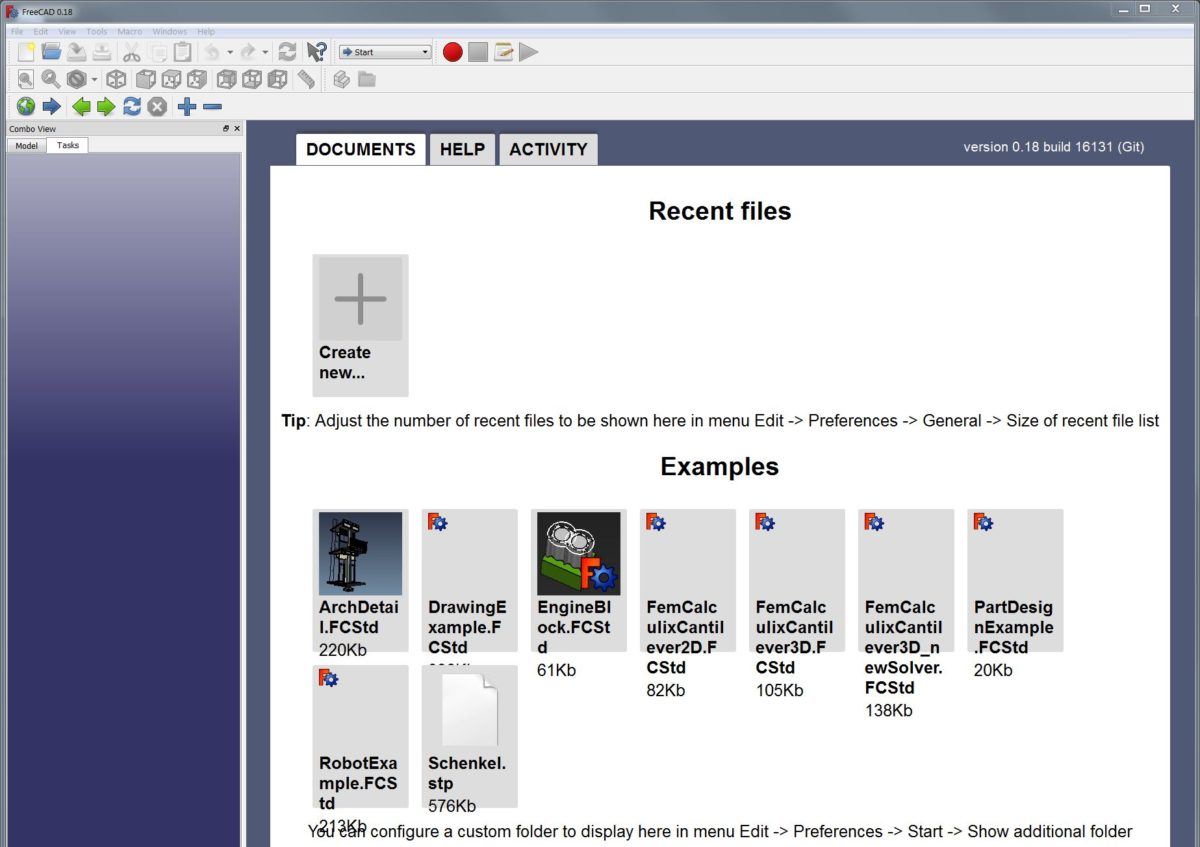Switch to the HELP tab on start page
Image resolution: width=1200 pixels, height=847 pixels.
[x=462, y=149]
